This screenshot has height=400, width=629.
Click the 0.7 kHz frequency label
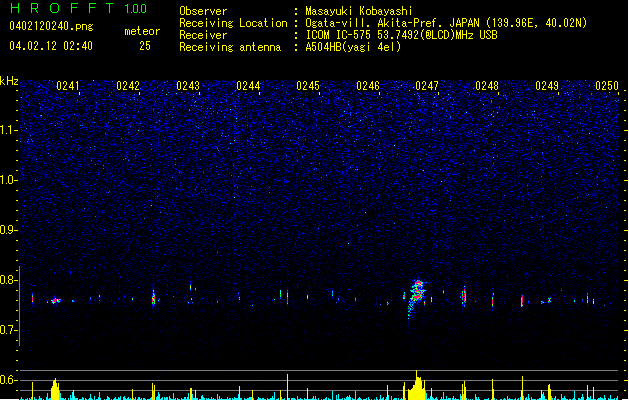coord(8,330)
